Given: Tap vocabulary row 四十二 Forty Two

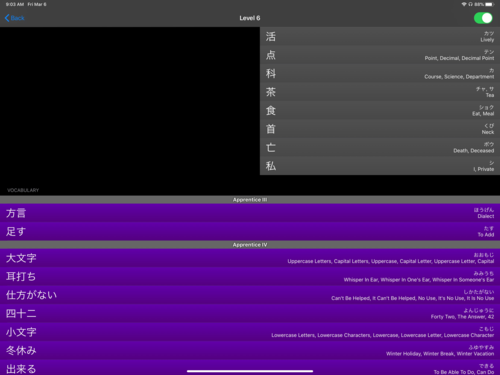Looking at the screenshot, I should [x=250, y=313].
